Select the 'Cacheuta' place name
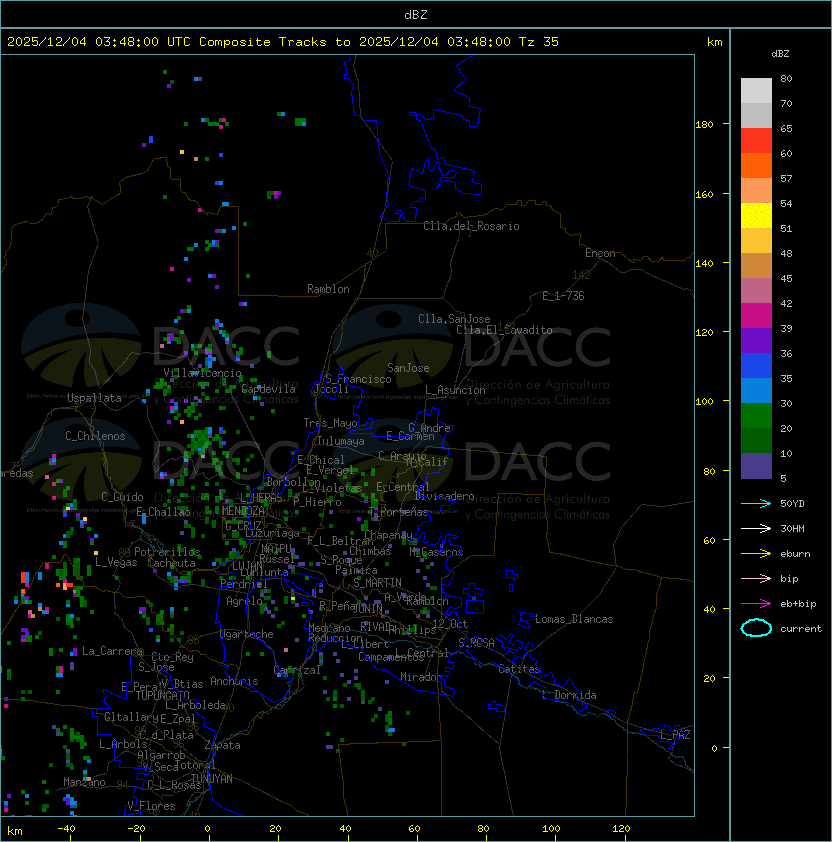Image resolution: width=832 pixels, height=842 pixels. click(x=171, y=563)
